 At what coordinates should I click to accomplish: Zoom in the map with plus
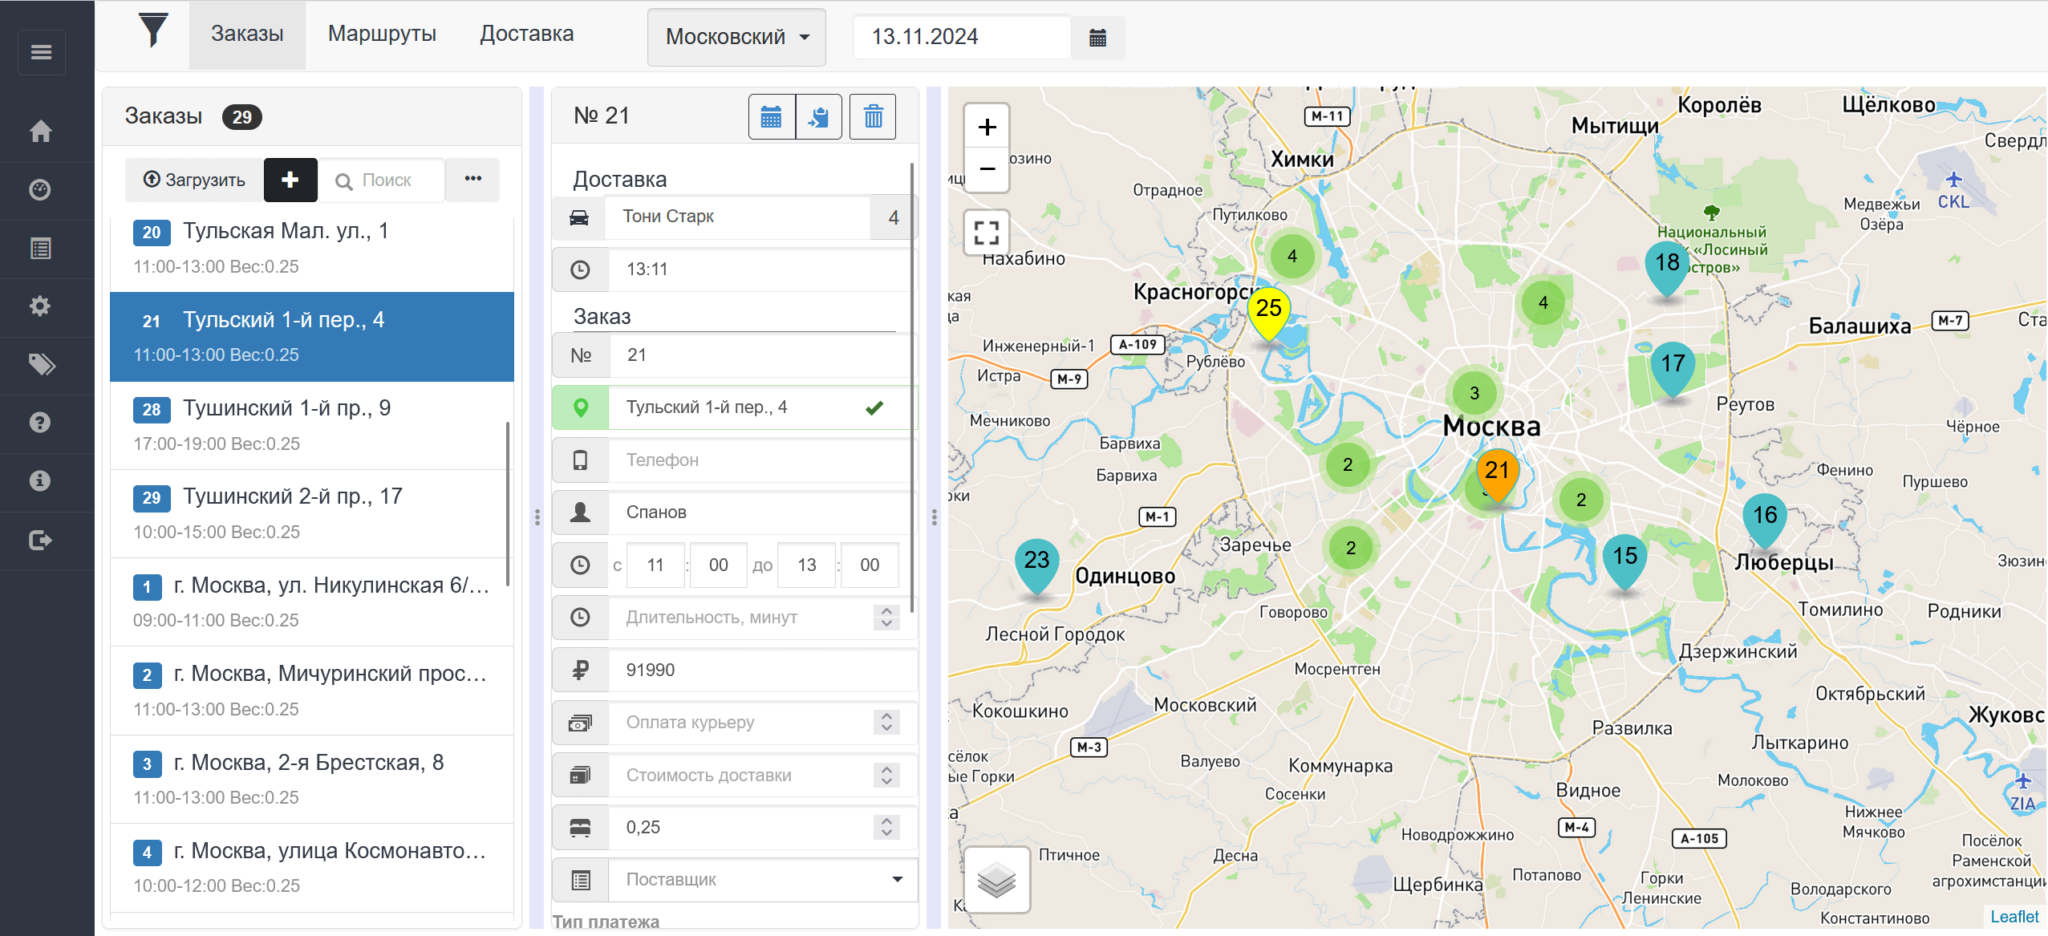pos(986,127)
